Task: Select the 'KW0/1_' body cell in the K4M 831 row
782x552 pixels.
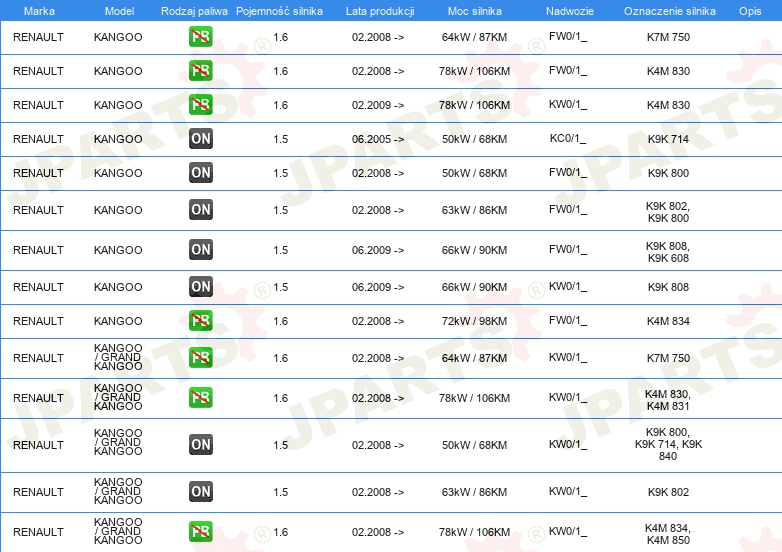Action: 568,397
